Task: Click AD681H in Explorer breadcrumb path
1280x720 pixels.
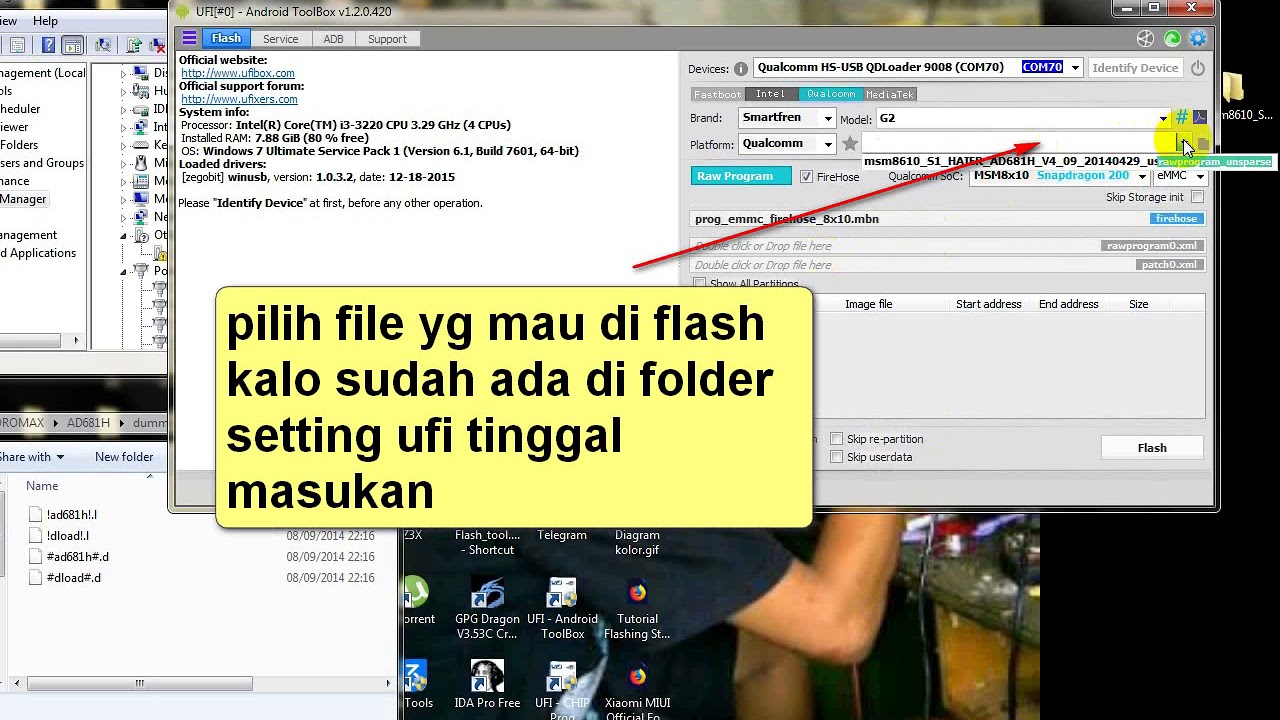Action: click(88, 423)
